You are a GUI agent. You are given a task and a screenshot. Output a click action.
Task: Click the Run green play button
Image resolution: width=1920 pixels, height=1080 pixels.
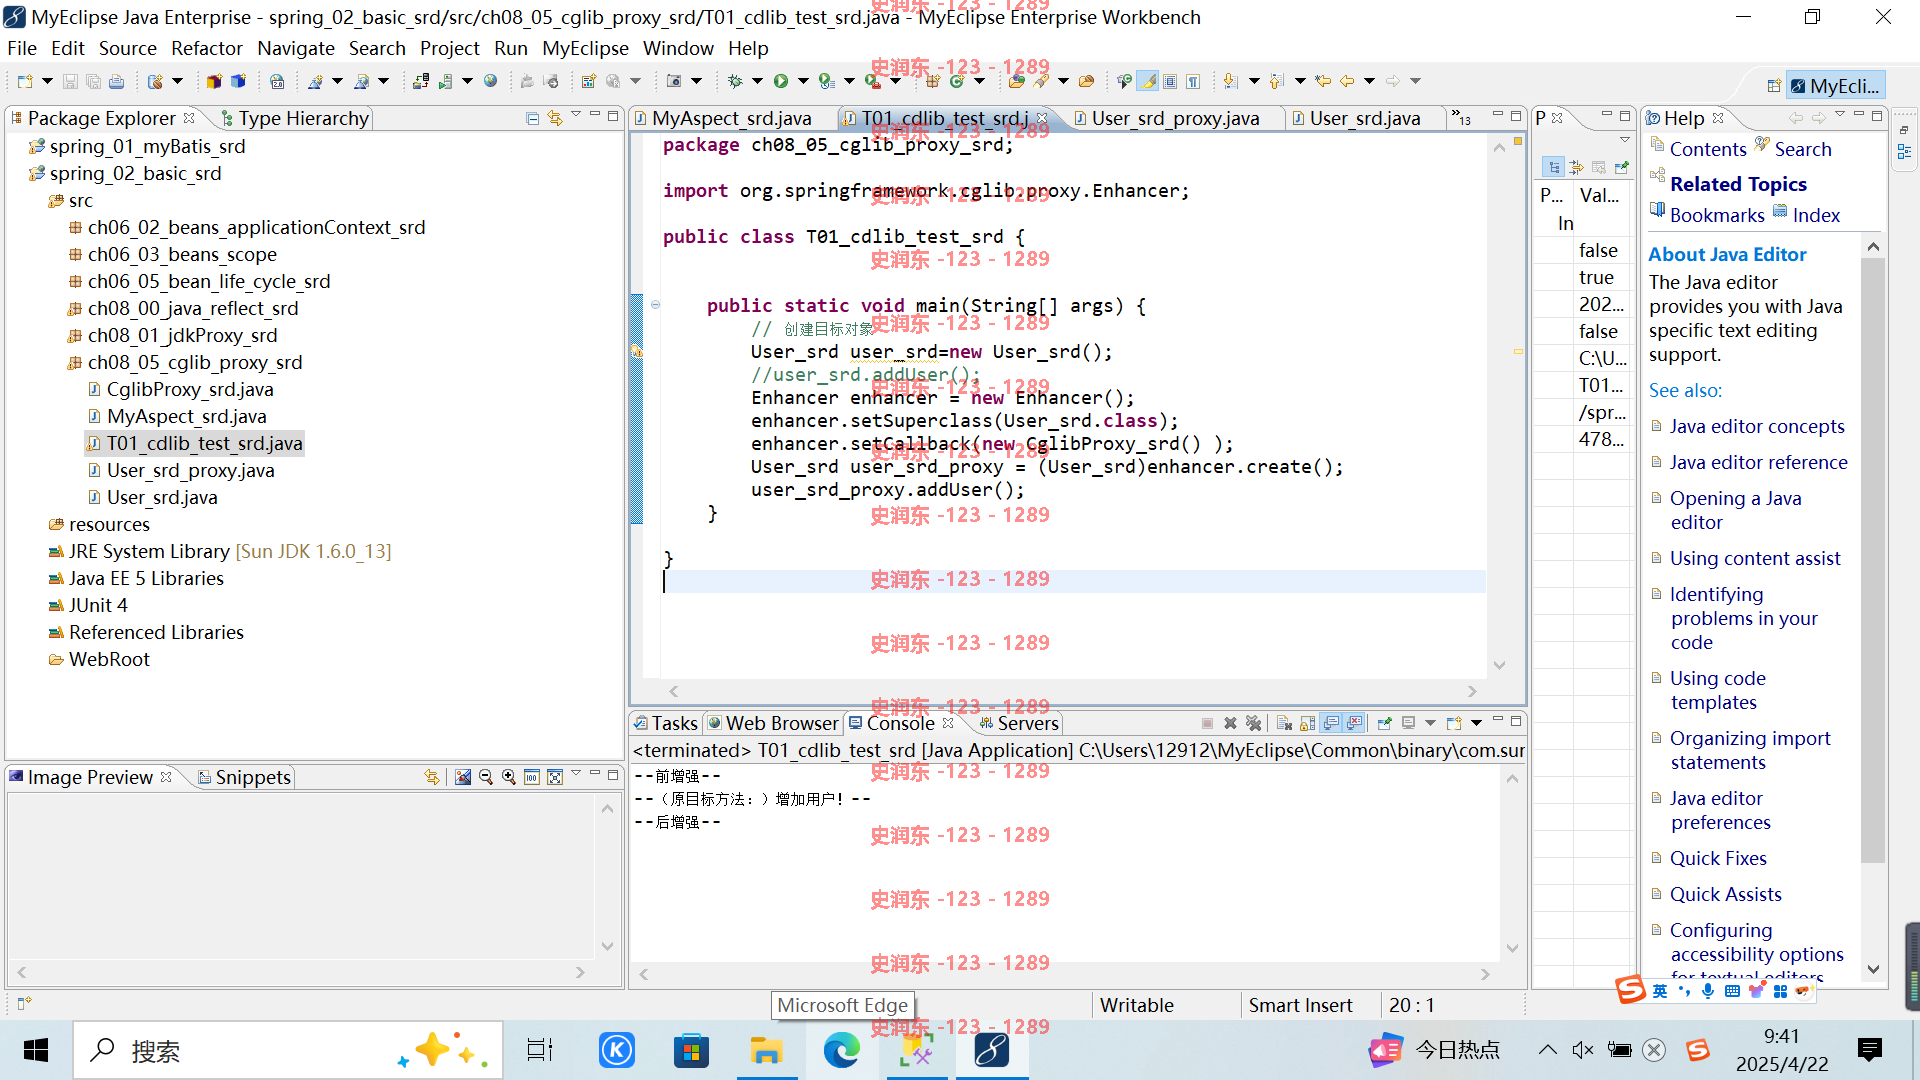[x=781, y=81]
